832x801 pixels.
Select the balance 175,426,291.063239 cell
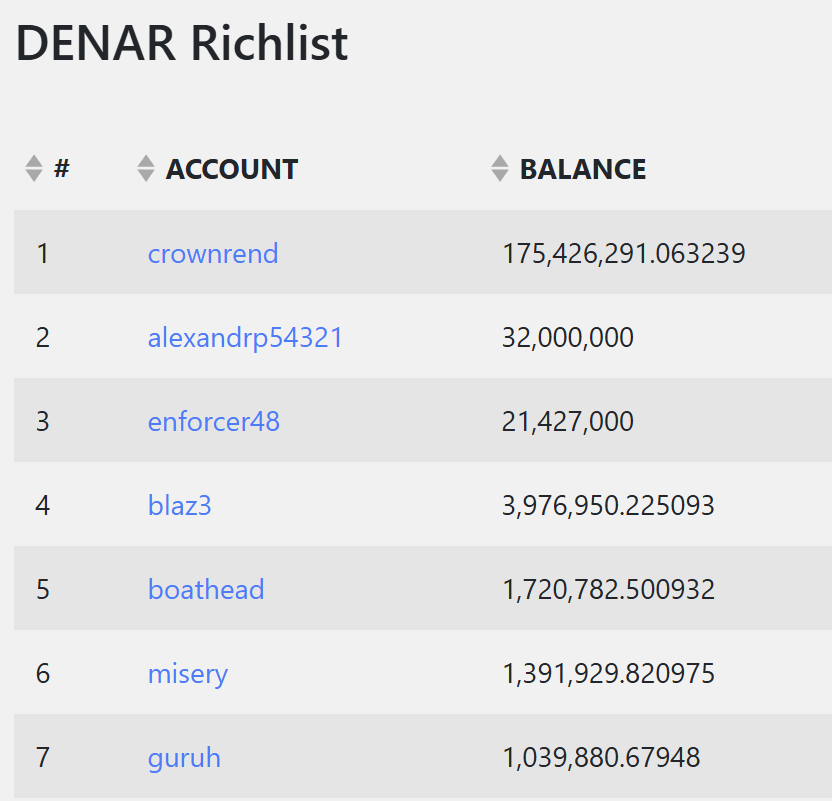click(623, 253)
